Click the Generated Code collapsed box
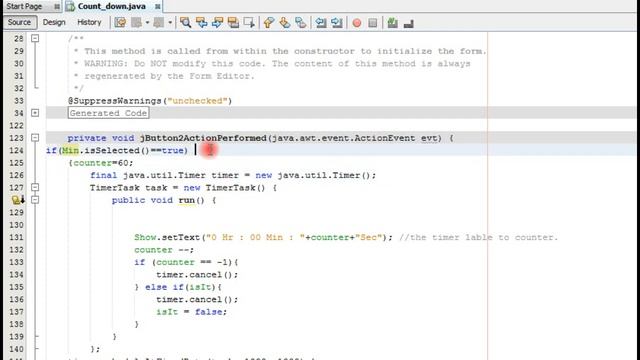The height and width of the screenshot is (360, 640). tap(108, 113)
